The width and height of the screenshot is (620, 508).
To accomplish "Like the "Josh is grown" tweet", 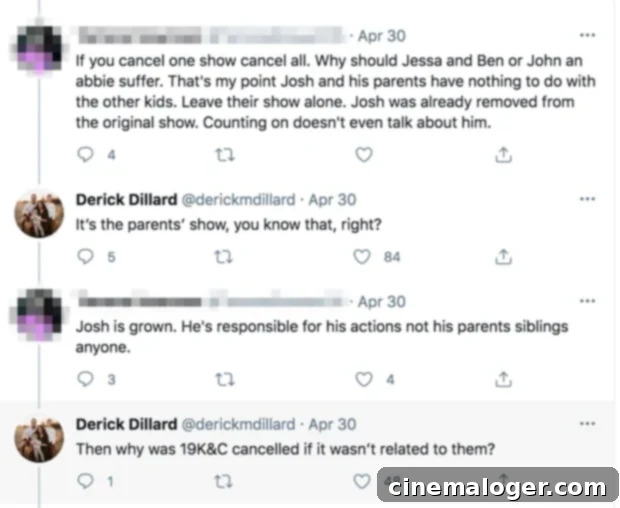I will coord(365,379).
